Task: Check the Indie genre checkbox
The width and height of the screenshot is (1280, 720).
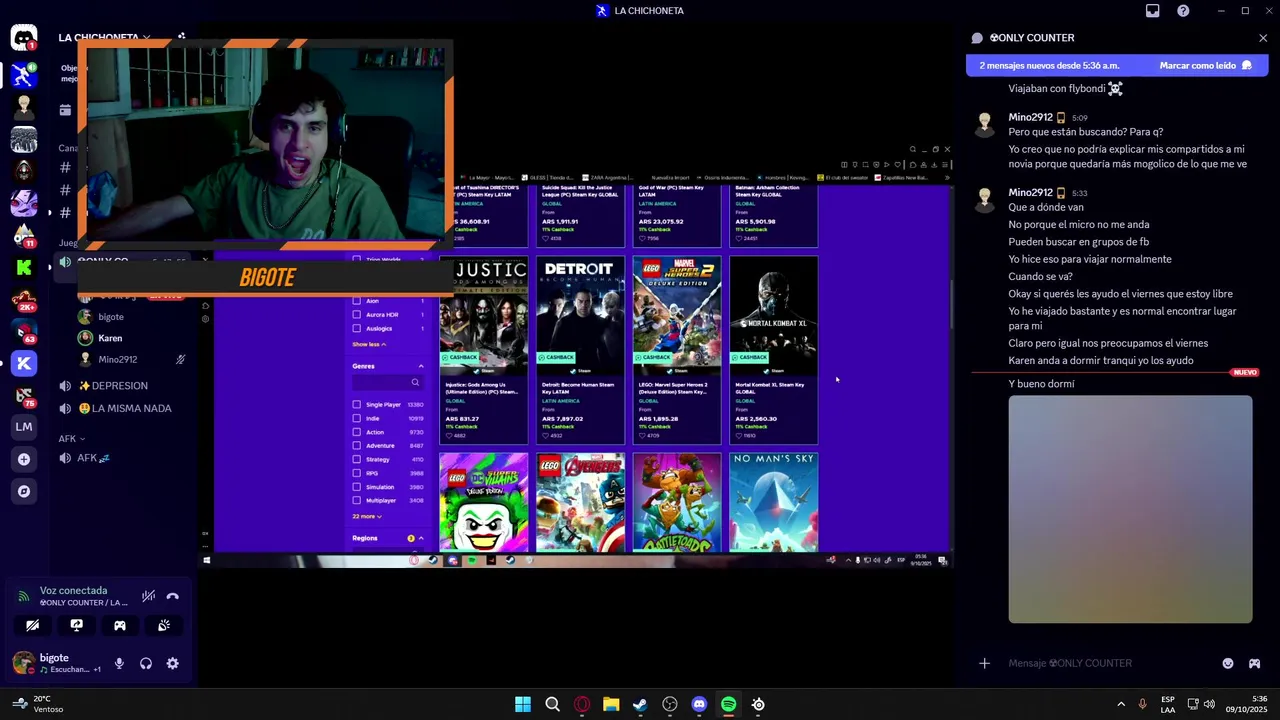Action: 357,418
